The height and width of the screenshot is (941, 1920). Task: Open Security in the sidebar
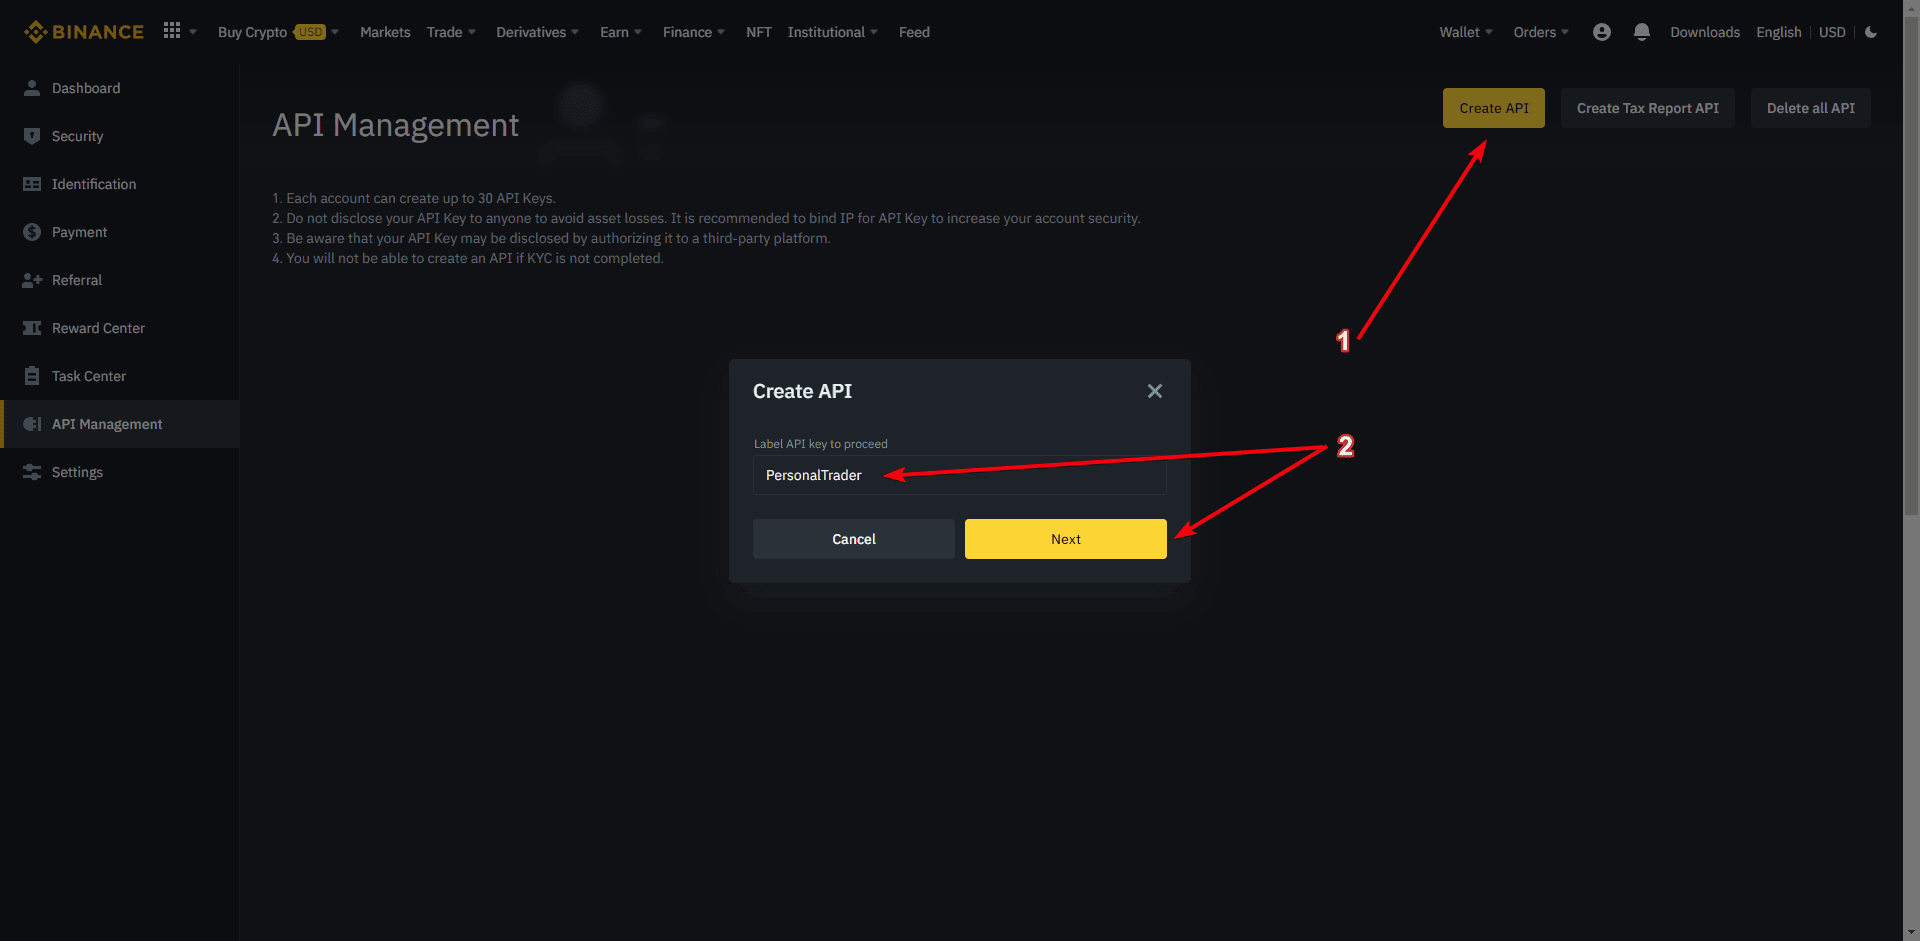tap(77, 136)
